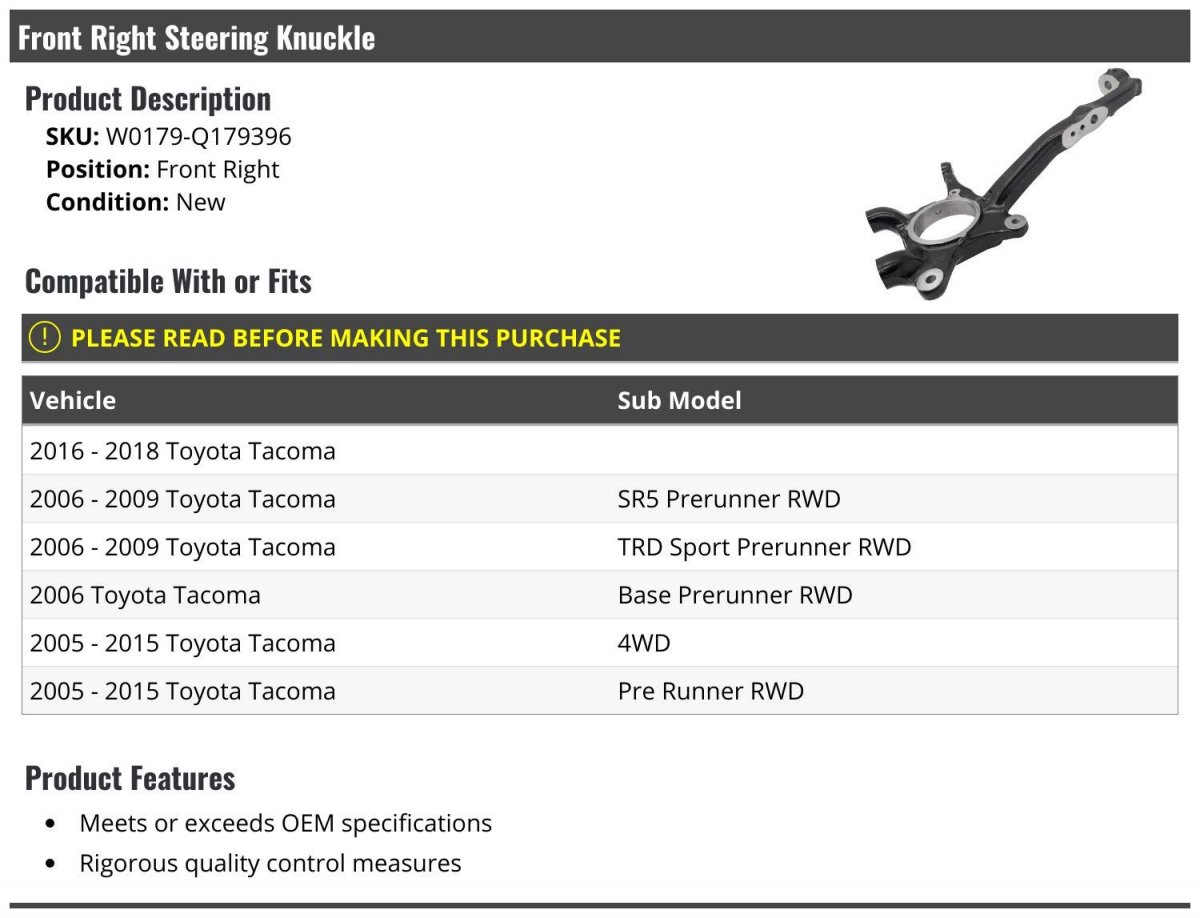This screenshot has height=918, width=1200.
Task: Click the Compatible With or Fits heading
Action: pos(168,281)
